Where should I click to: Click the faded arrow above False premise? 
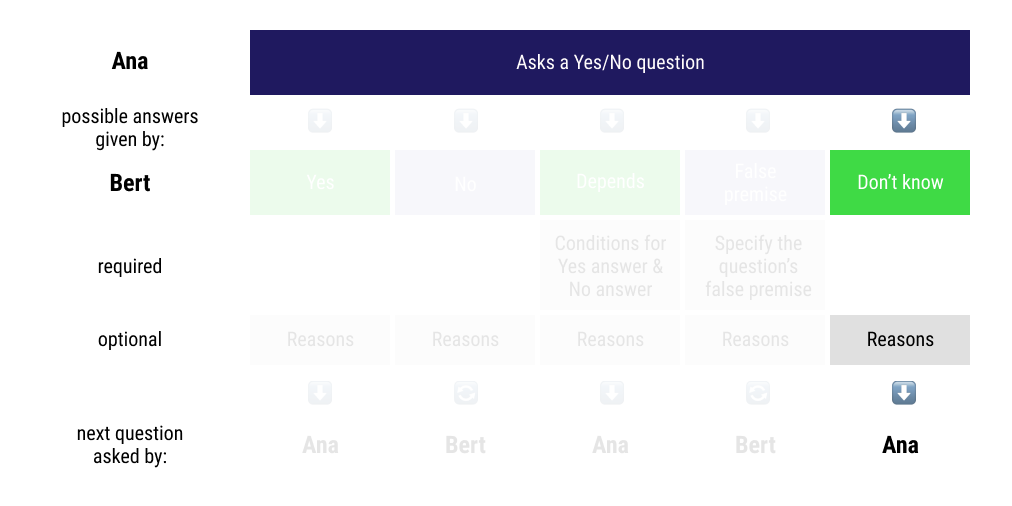[757, 121]
